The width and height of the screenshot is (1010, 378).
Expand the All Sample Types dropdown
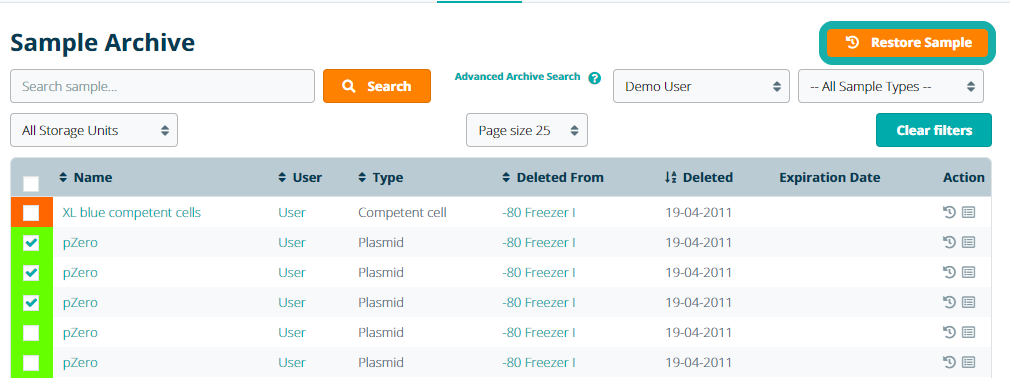coord(891,86)
